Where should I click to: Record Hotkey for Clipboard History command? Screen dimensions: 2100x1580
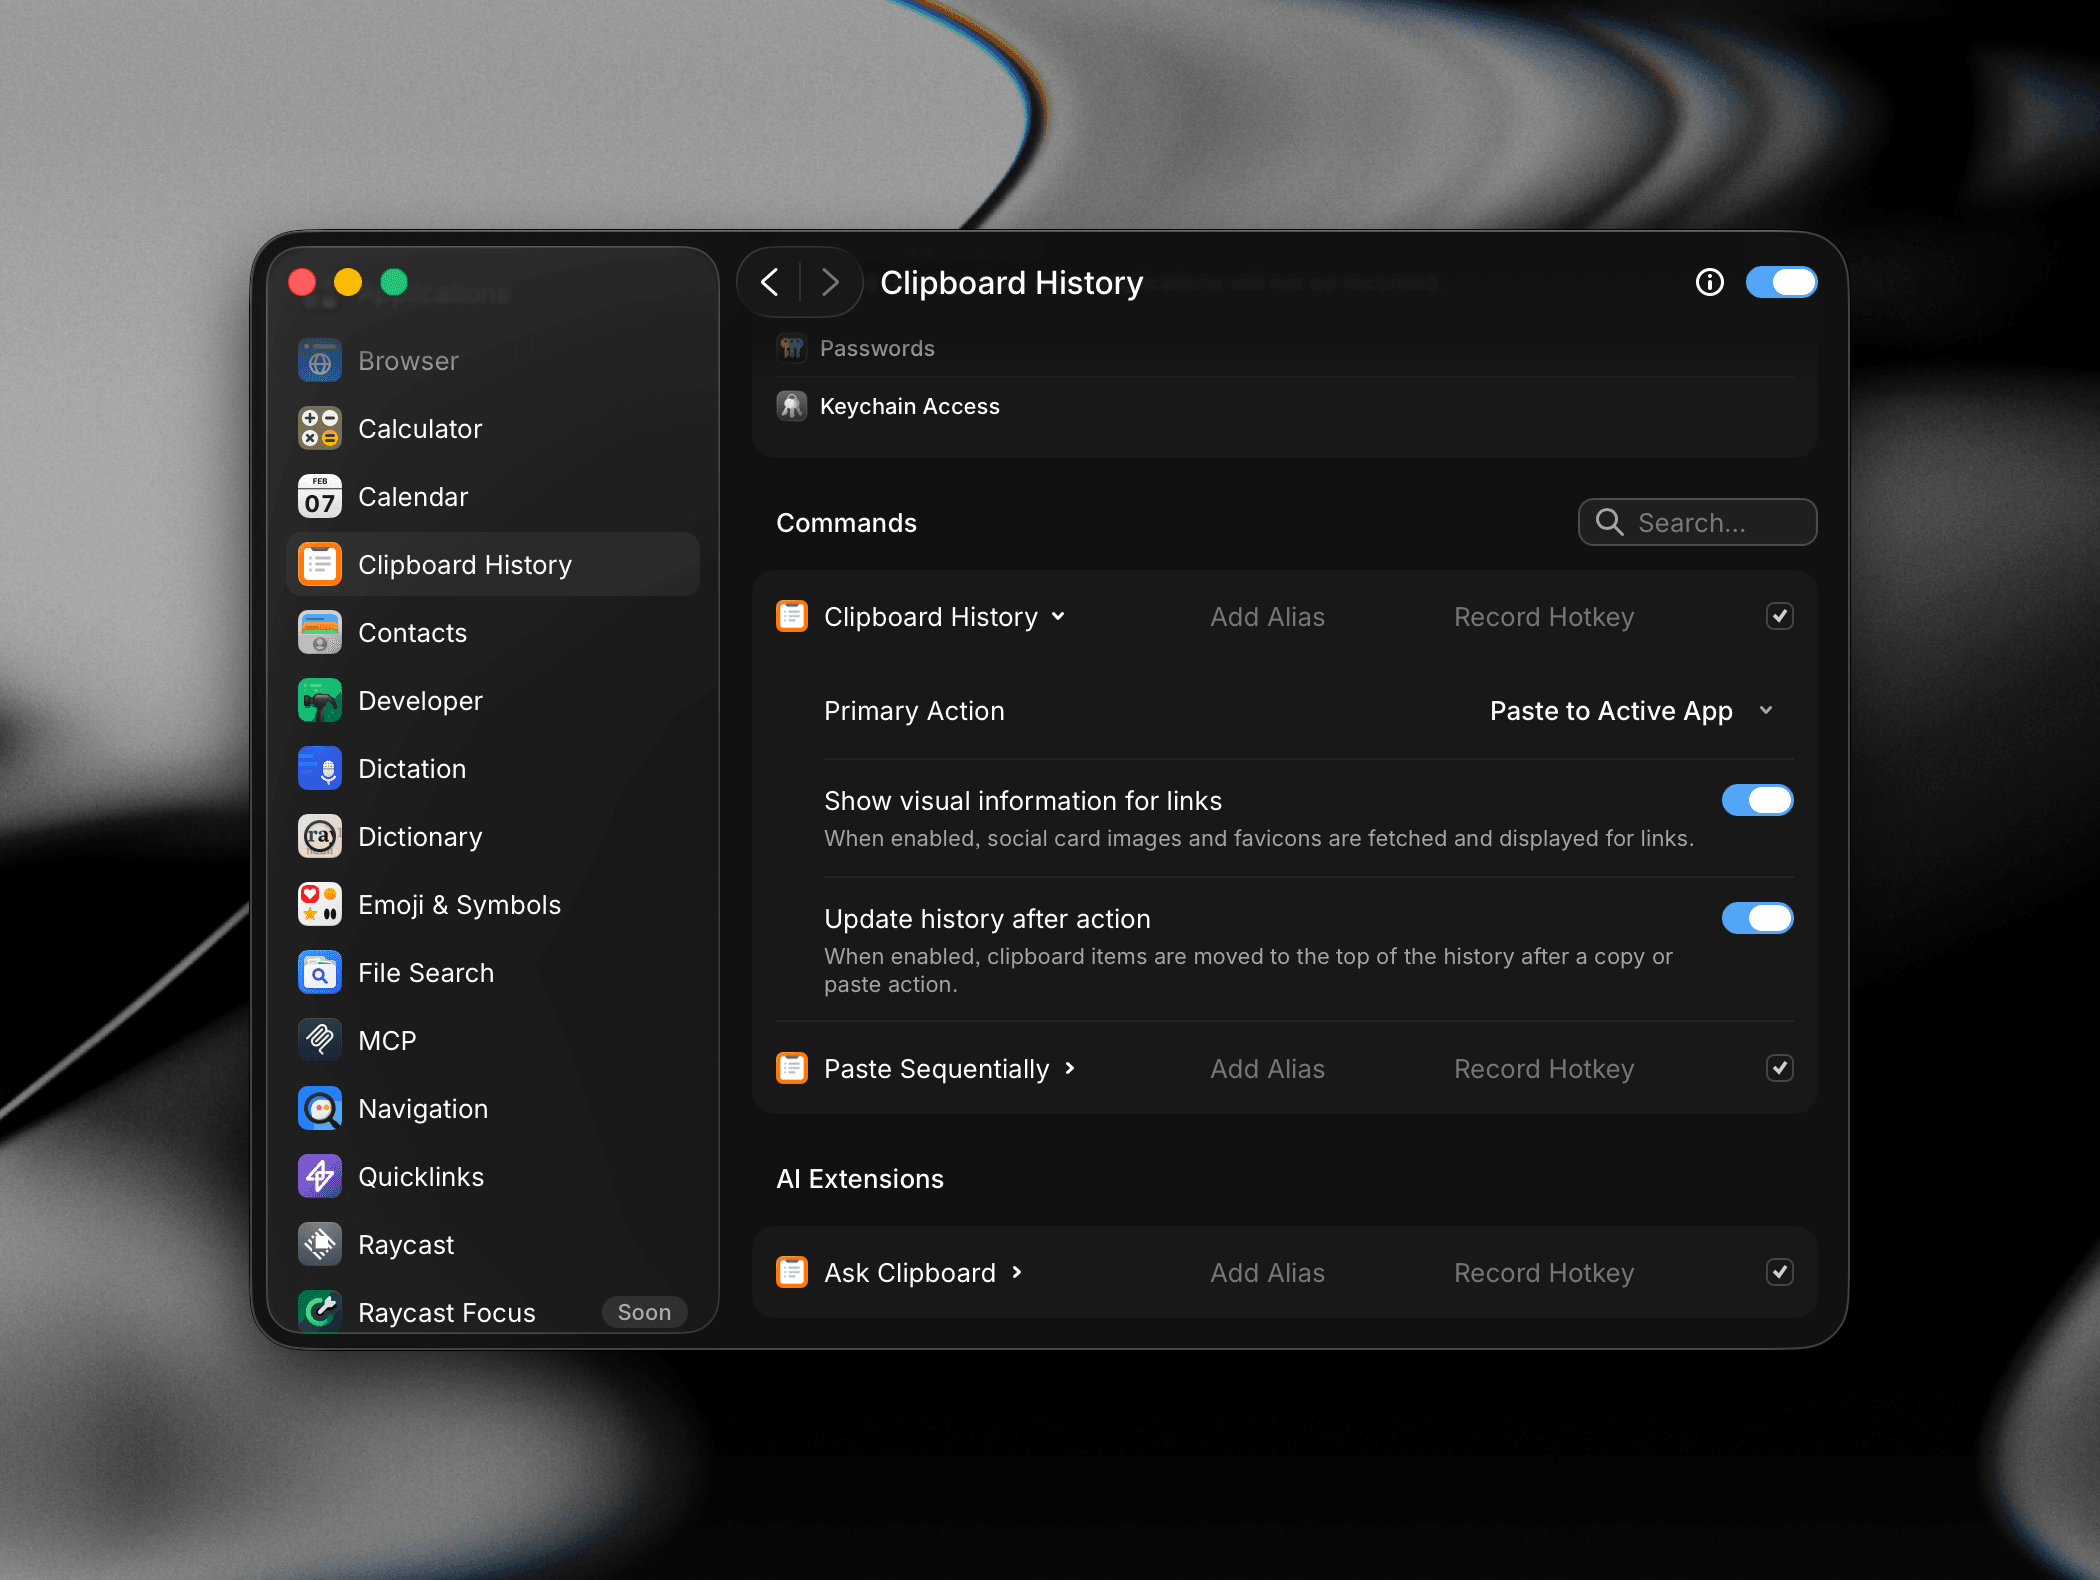click(x=1544, y=617)
